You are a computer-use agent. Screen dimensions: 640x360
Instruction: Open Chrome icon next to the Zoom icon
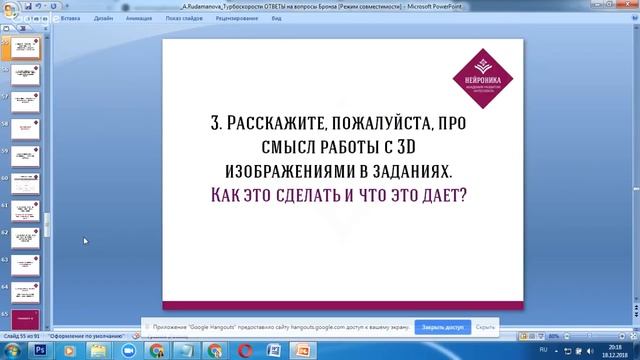click(157, 351)
